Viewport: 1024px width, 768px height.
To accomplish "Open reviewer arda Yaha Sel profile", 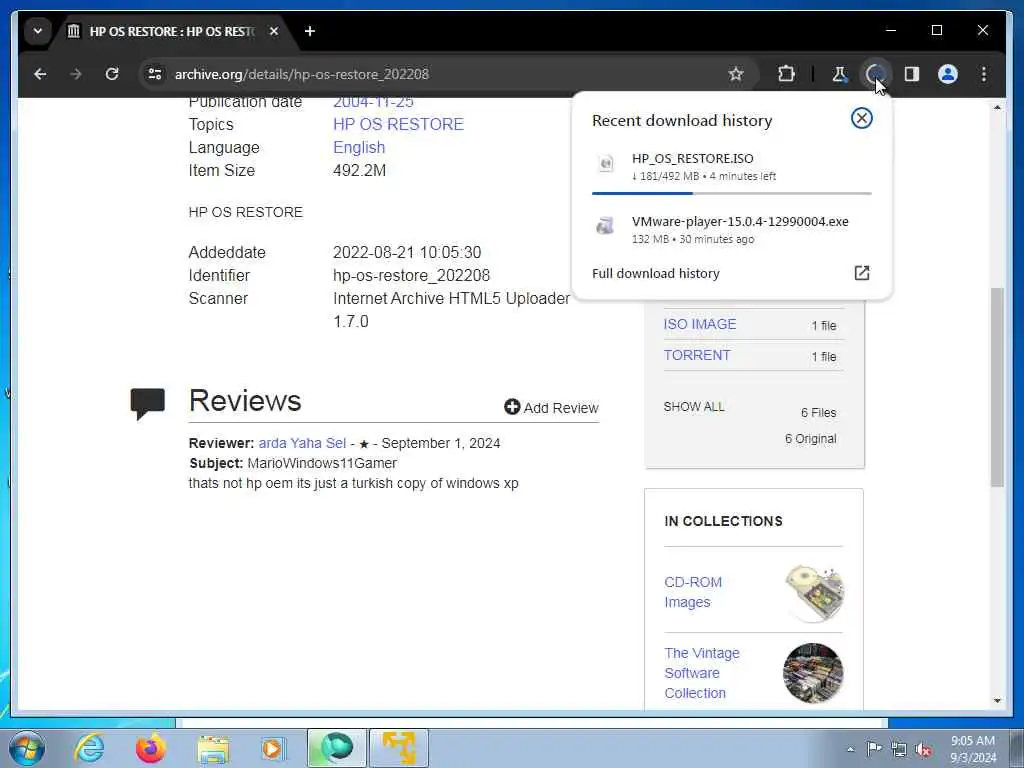I will click(302, 443).
